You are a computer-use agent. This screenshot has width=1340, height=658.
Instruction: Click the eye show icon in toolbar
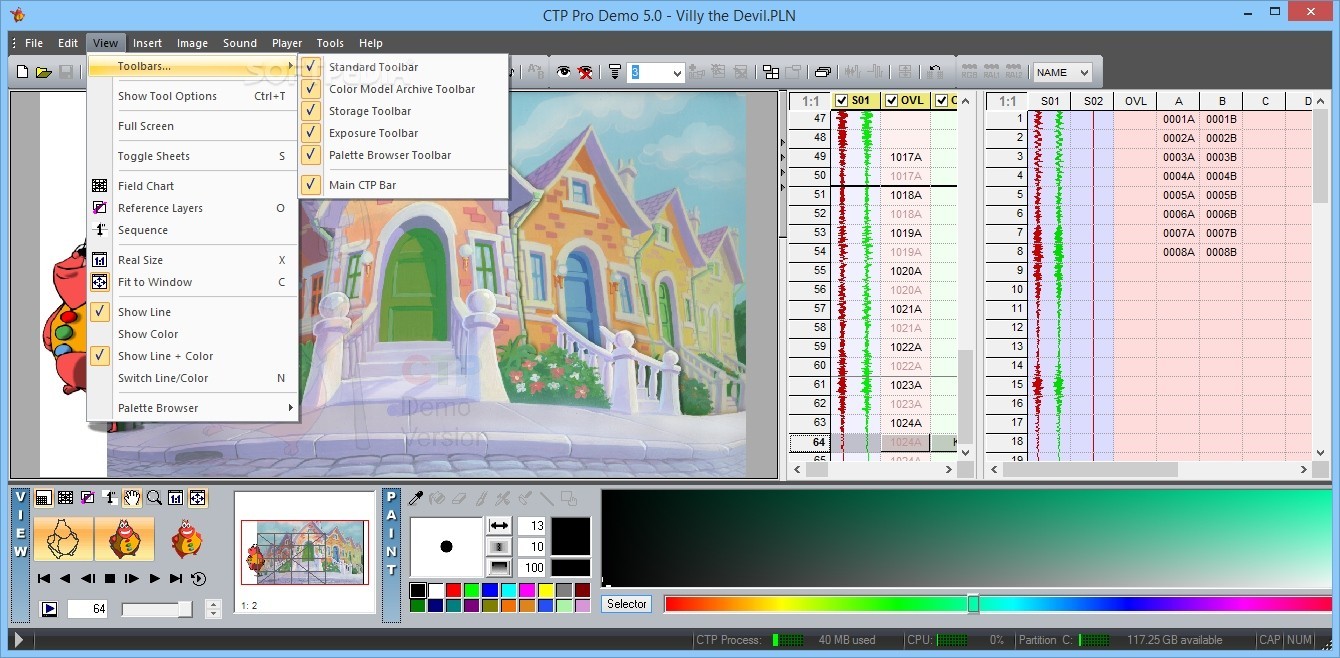point(564,72)
